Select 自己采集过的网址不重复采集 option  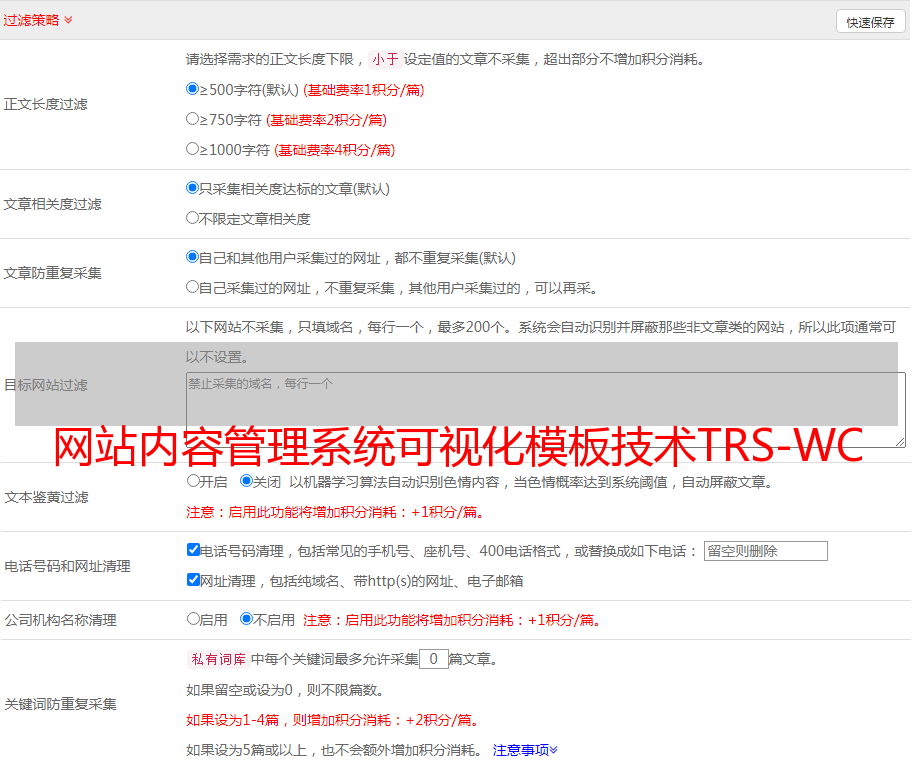coord(192,287)
